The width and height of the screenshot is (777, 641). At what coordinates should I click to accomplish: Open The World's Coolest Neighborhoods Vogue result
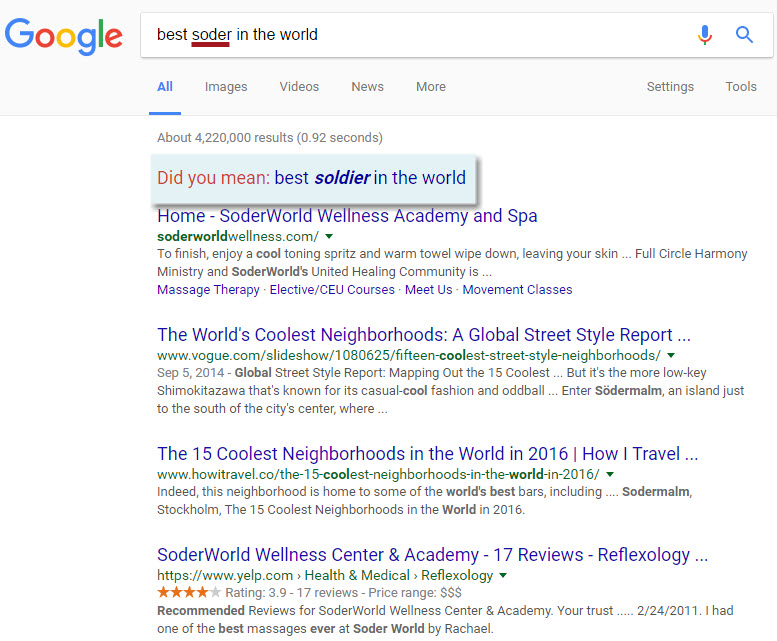[423, 335]
